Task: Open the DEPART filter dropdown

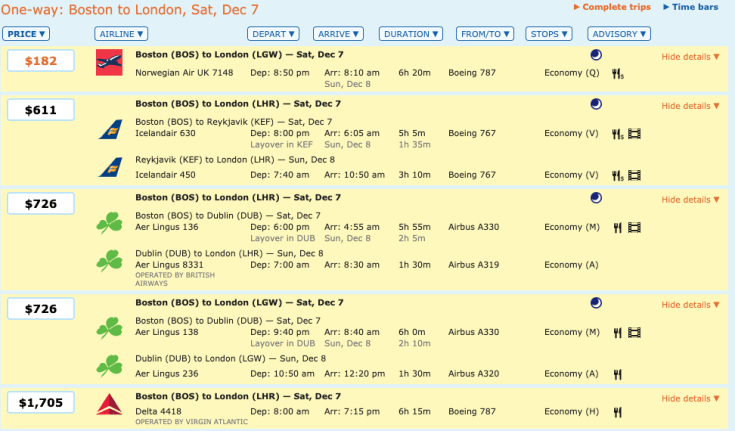Action: (273, 34)
